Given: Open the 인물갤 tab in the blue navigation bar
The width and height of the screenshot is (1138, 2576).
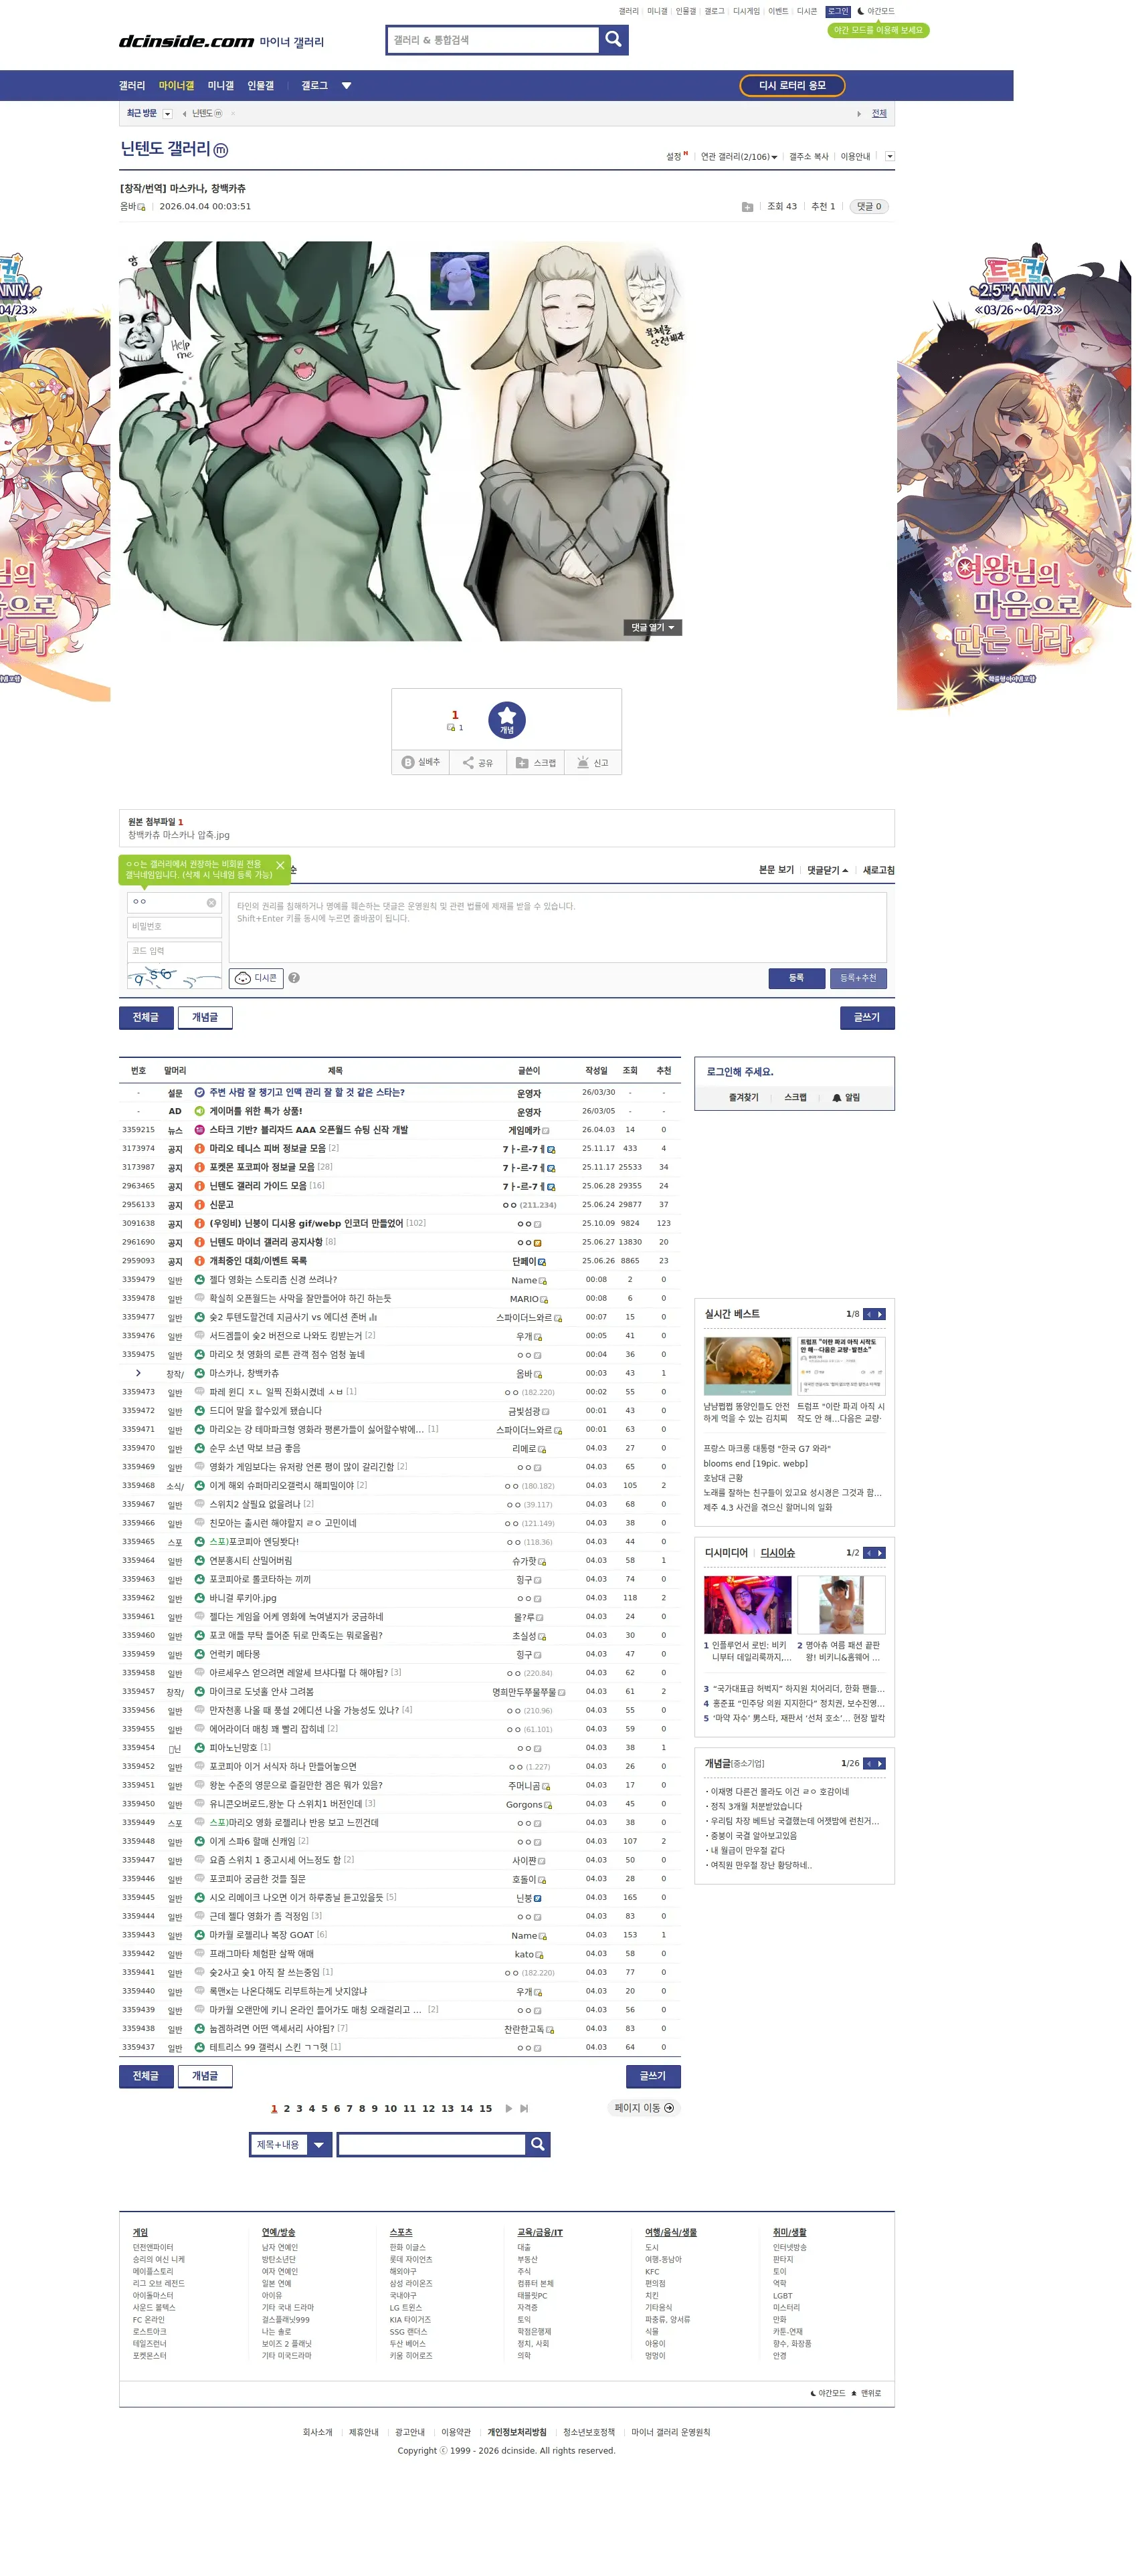Looking at the screenshot, I should point(261,86).
